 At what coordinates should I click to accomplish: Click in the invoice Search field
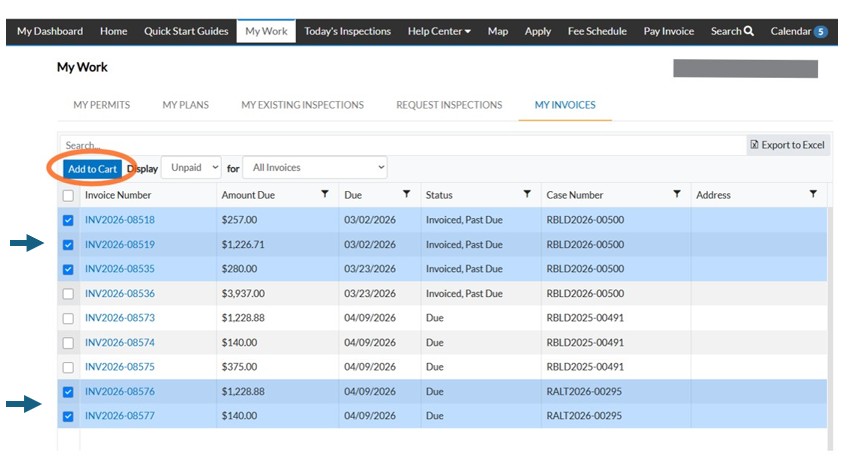coord(400,145)
